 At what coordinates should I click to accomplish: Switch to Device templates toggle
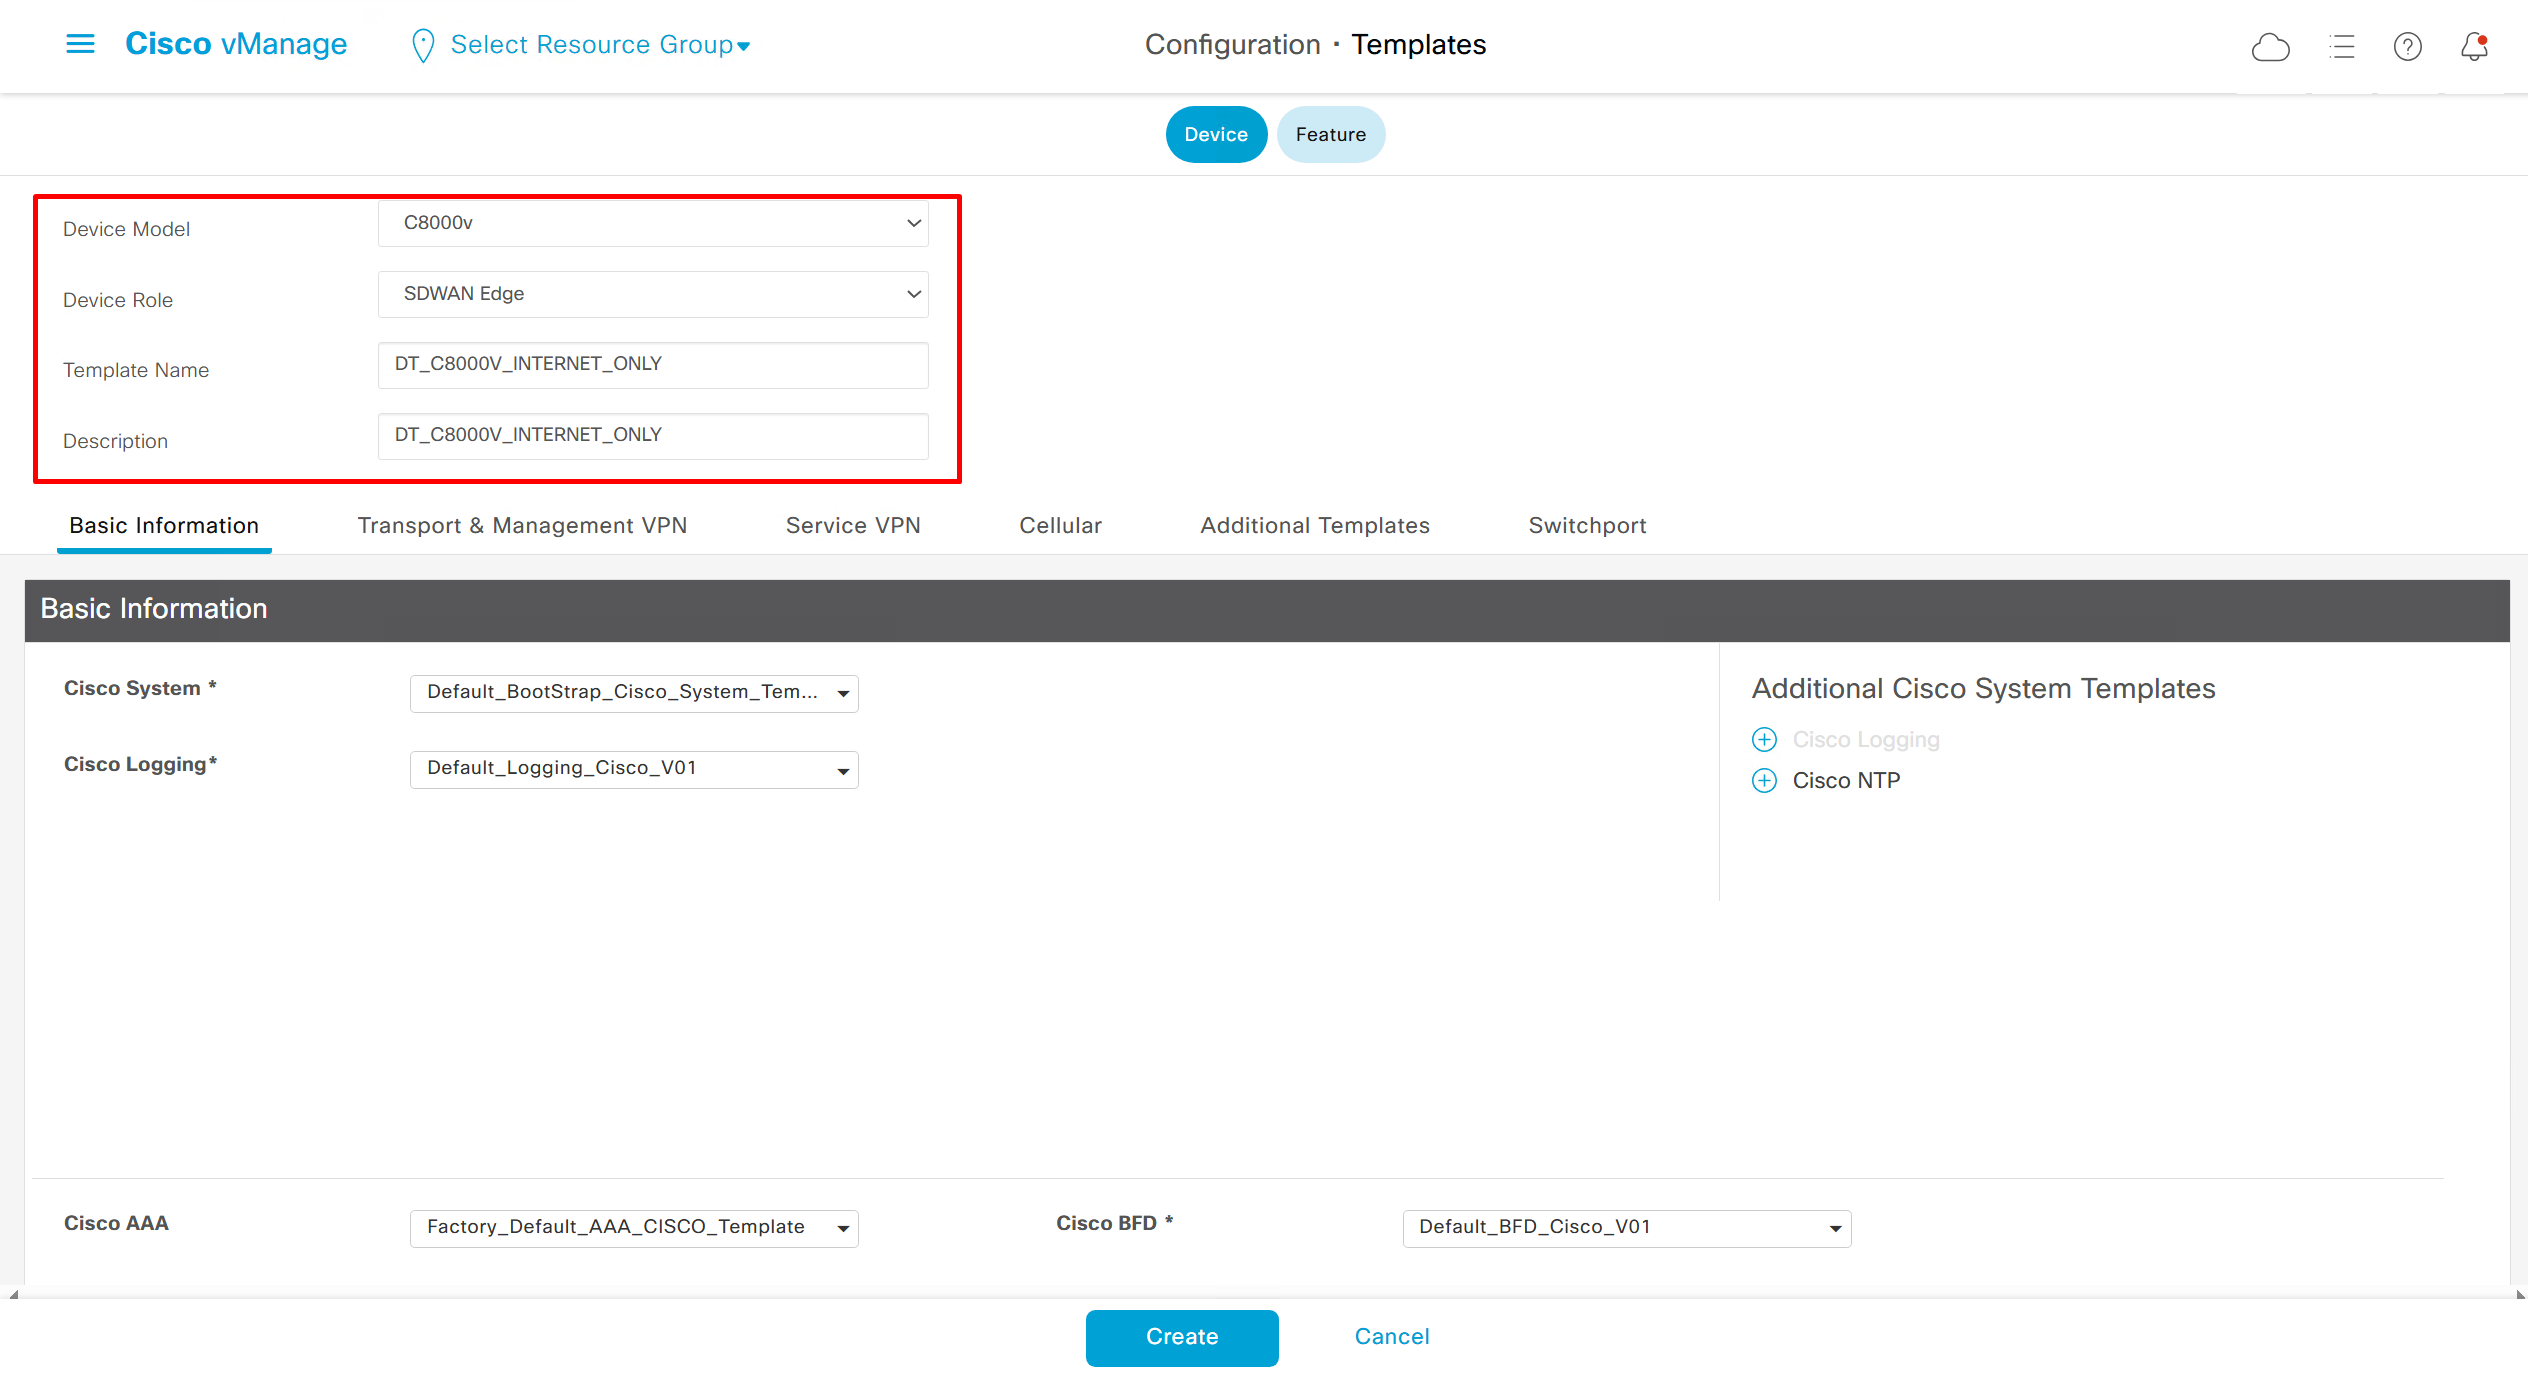coord(1215,134)
